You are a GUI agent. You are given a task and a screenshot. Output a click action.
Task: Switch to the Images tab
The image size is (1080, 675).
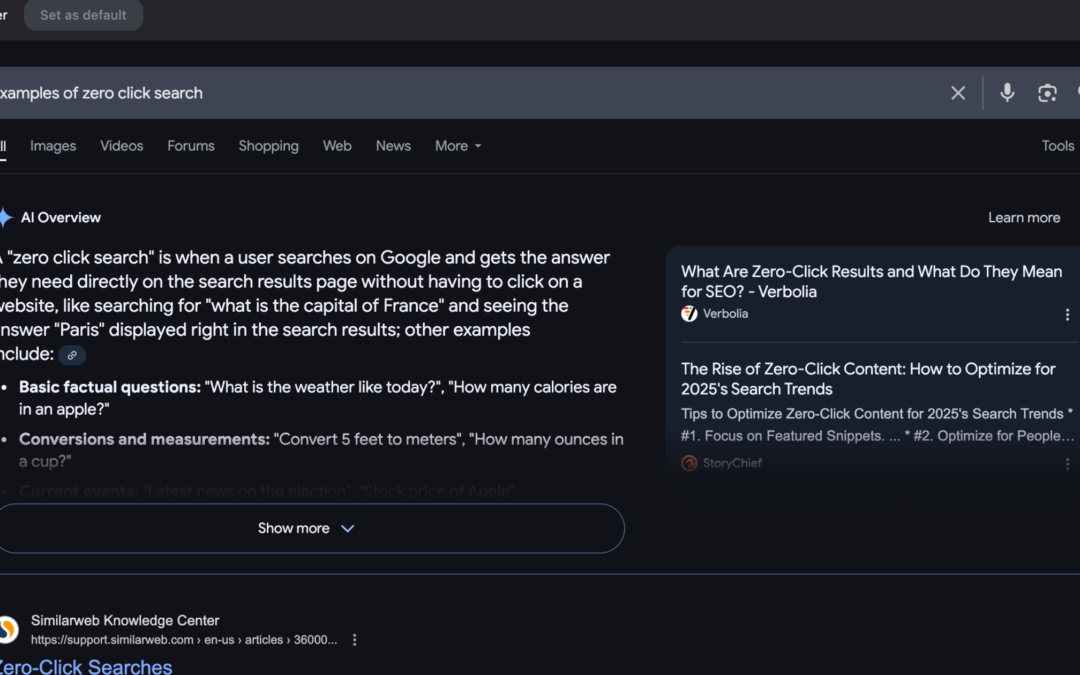click(53, 146)
